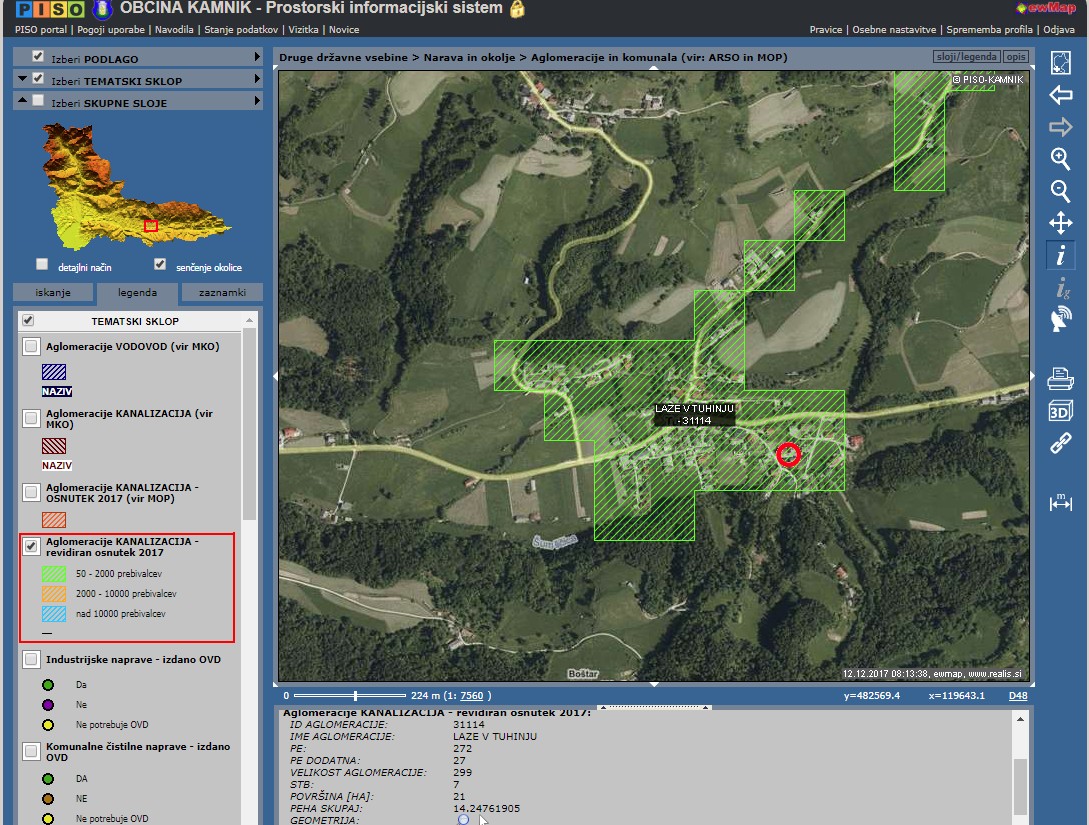Click the 'sloji/legenda' button
1089x825 pixels.
pos(964,57)
